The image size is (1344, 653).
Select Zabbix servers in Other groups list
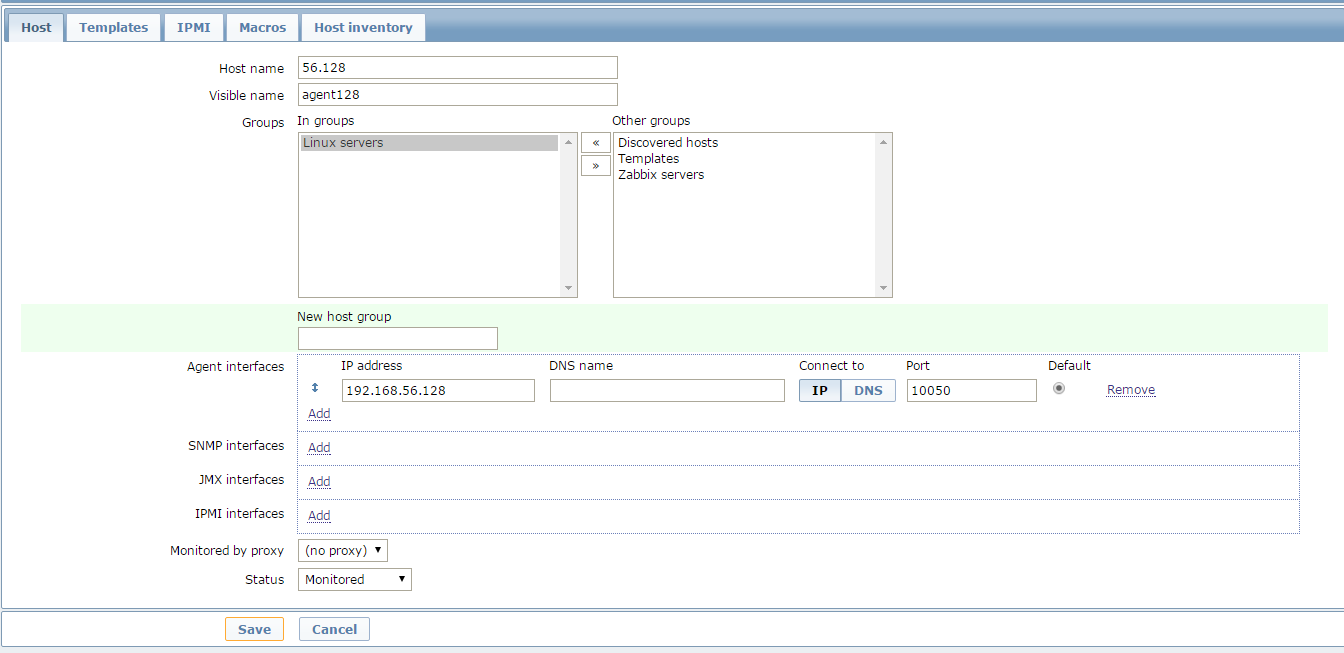[x=660, y=175]
